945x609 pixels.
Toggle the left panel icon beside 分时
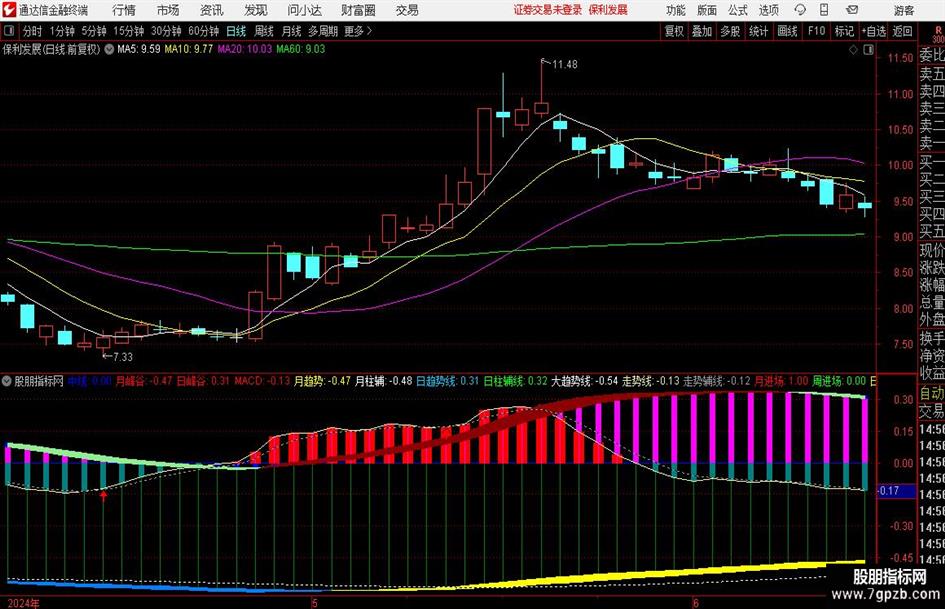click(x=9, y=31)
